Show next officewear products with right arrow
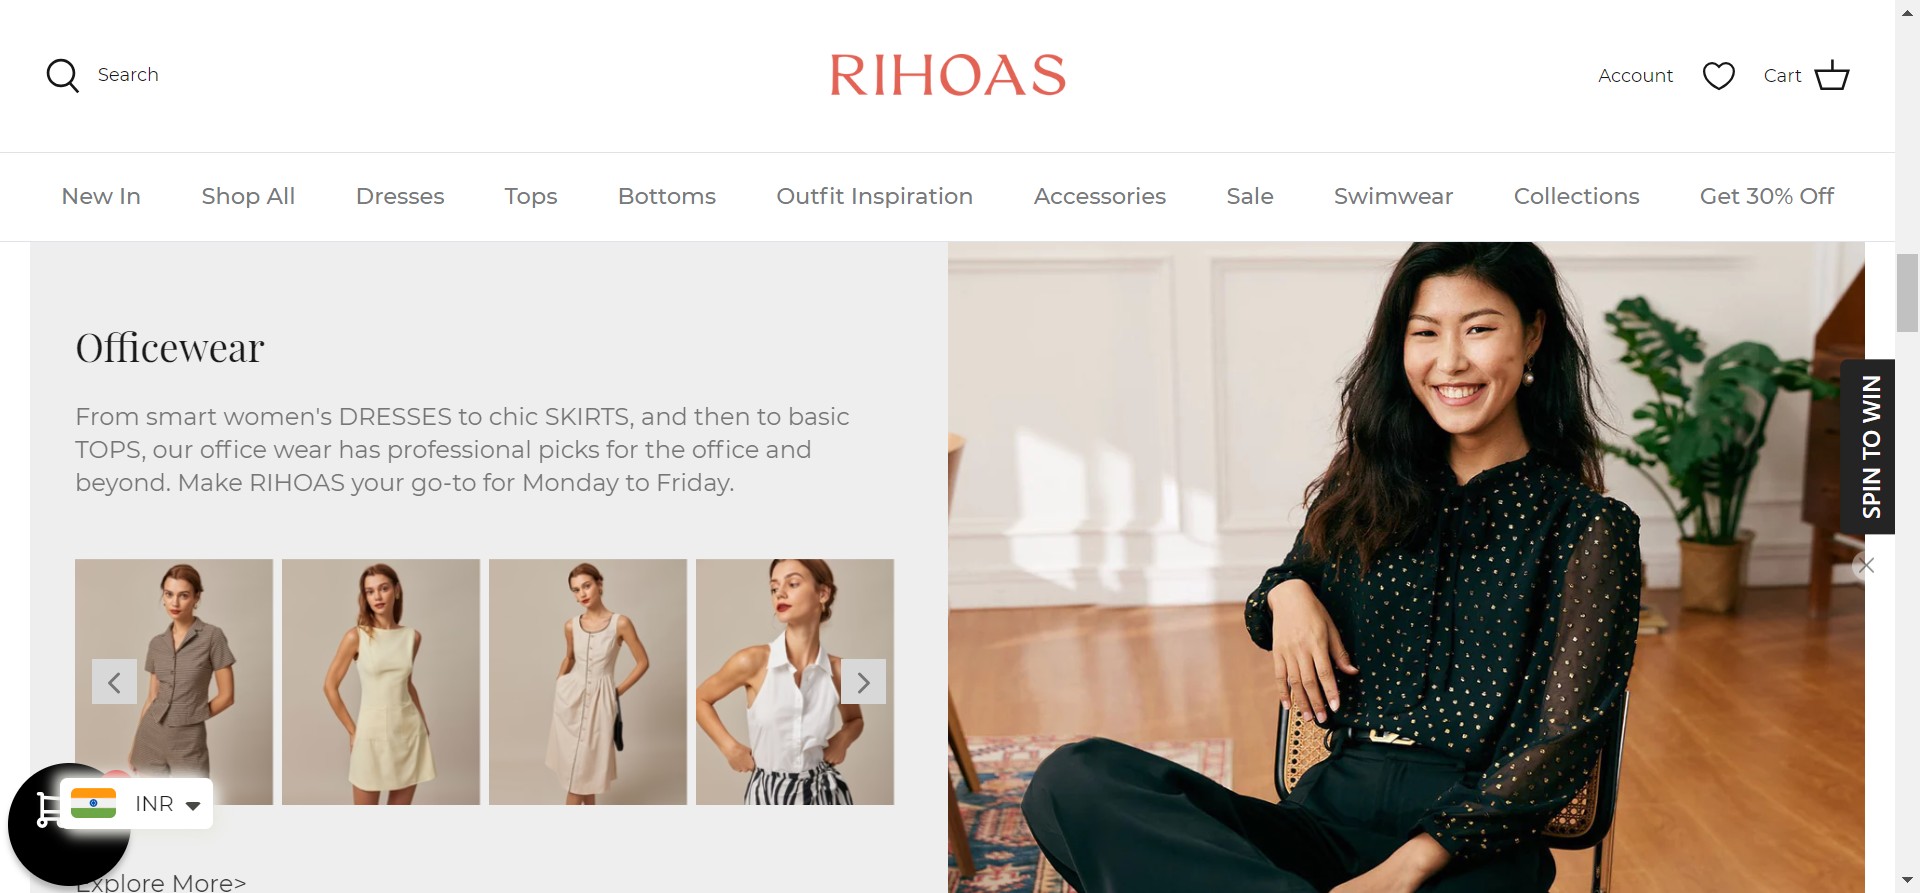The width and height of the screenshot is (1920, 893). pos(863,682)
